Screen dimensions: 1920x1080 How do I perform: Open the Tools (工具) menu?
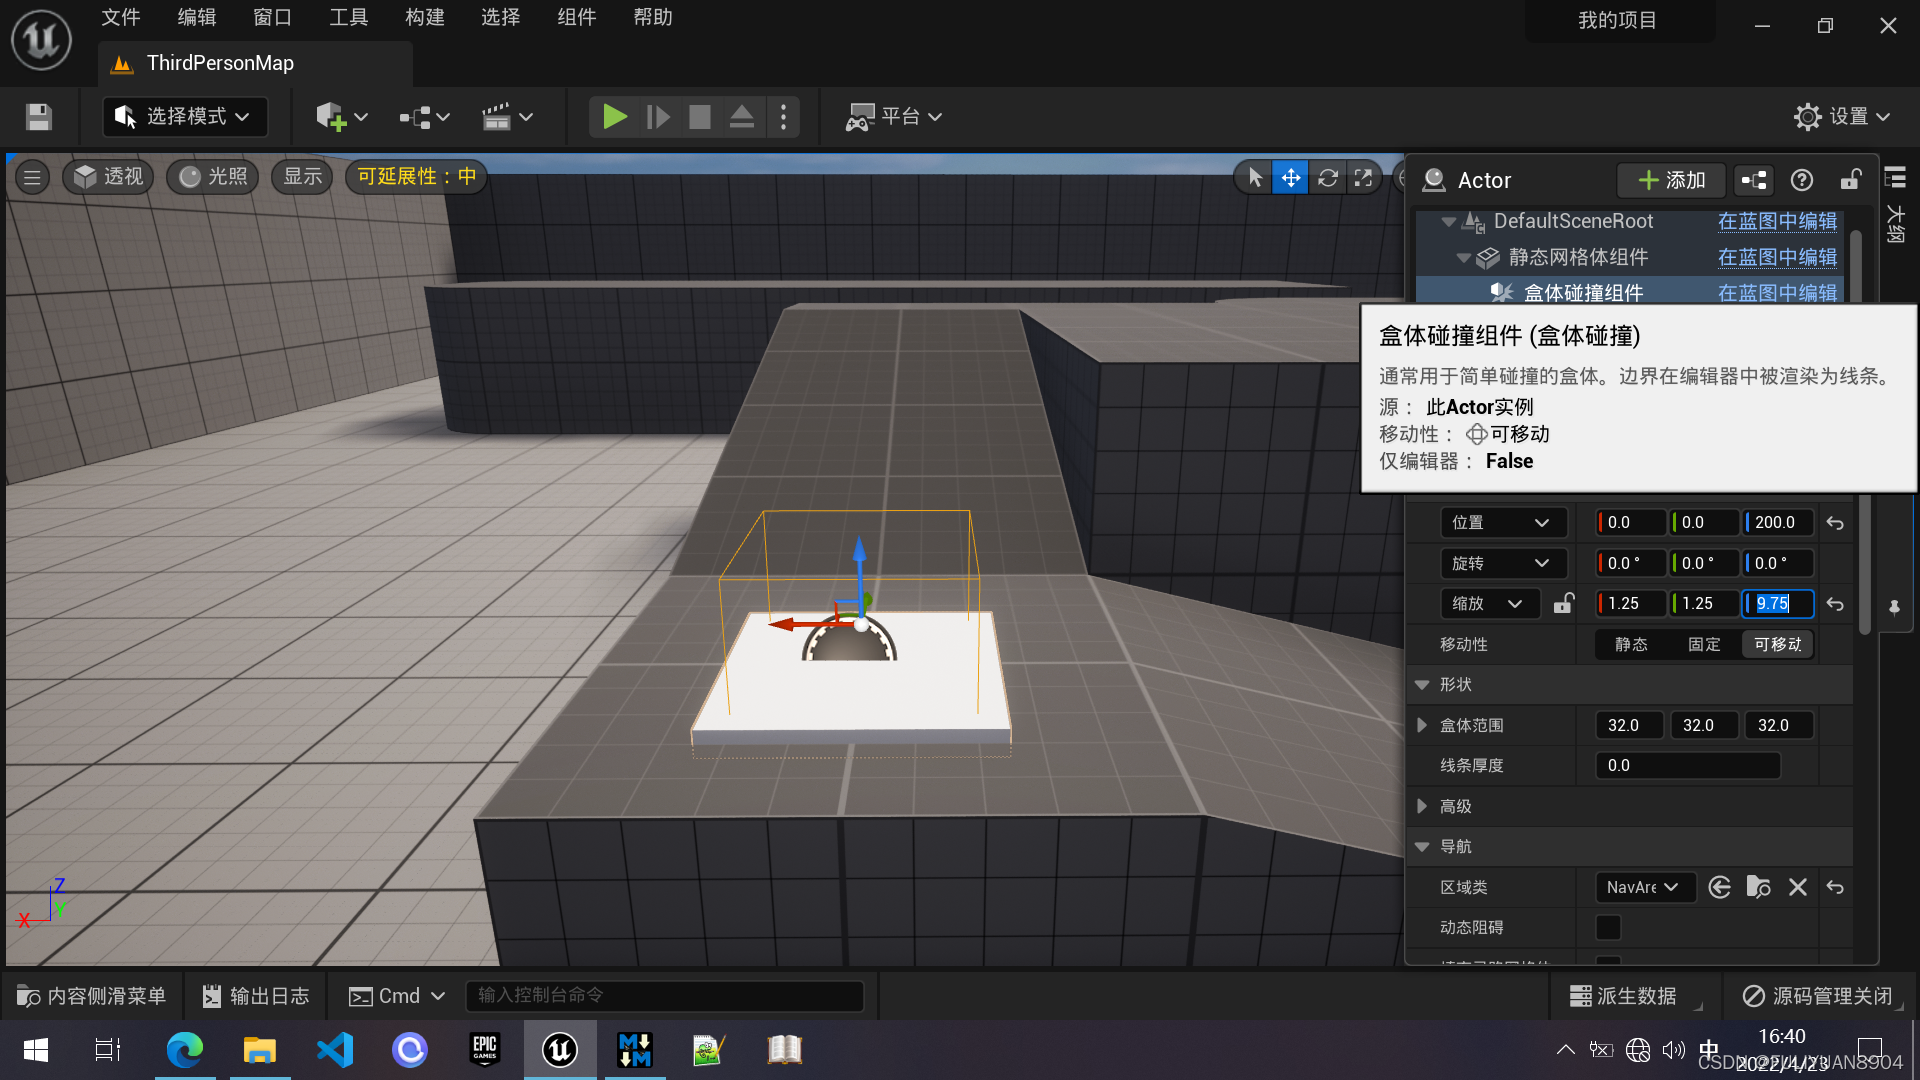(x=348, y=18)
